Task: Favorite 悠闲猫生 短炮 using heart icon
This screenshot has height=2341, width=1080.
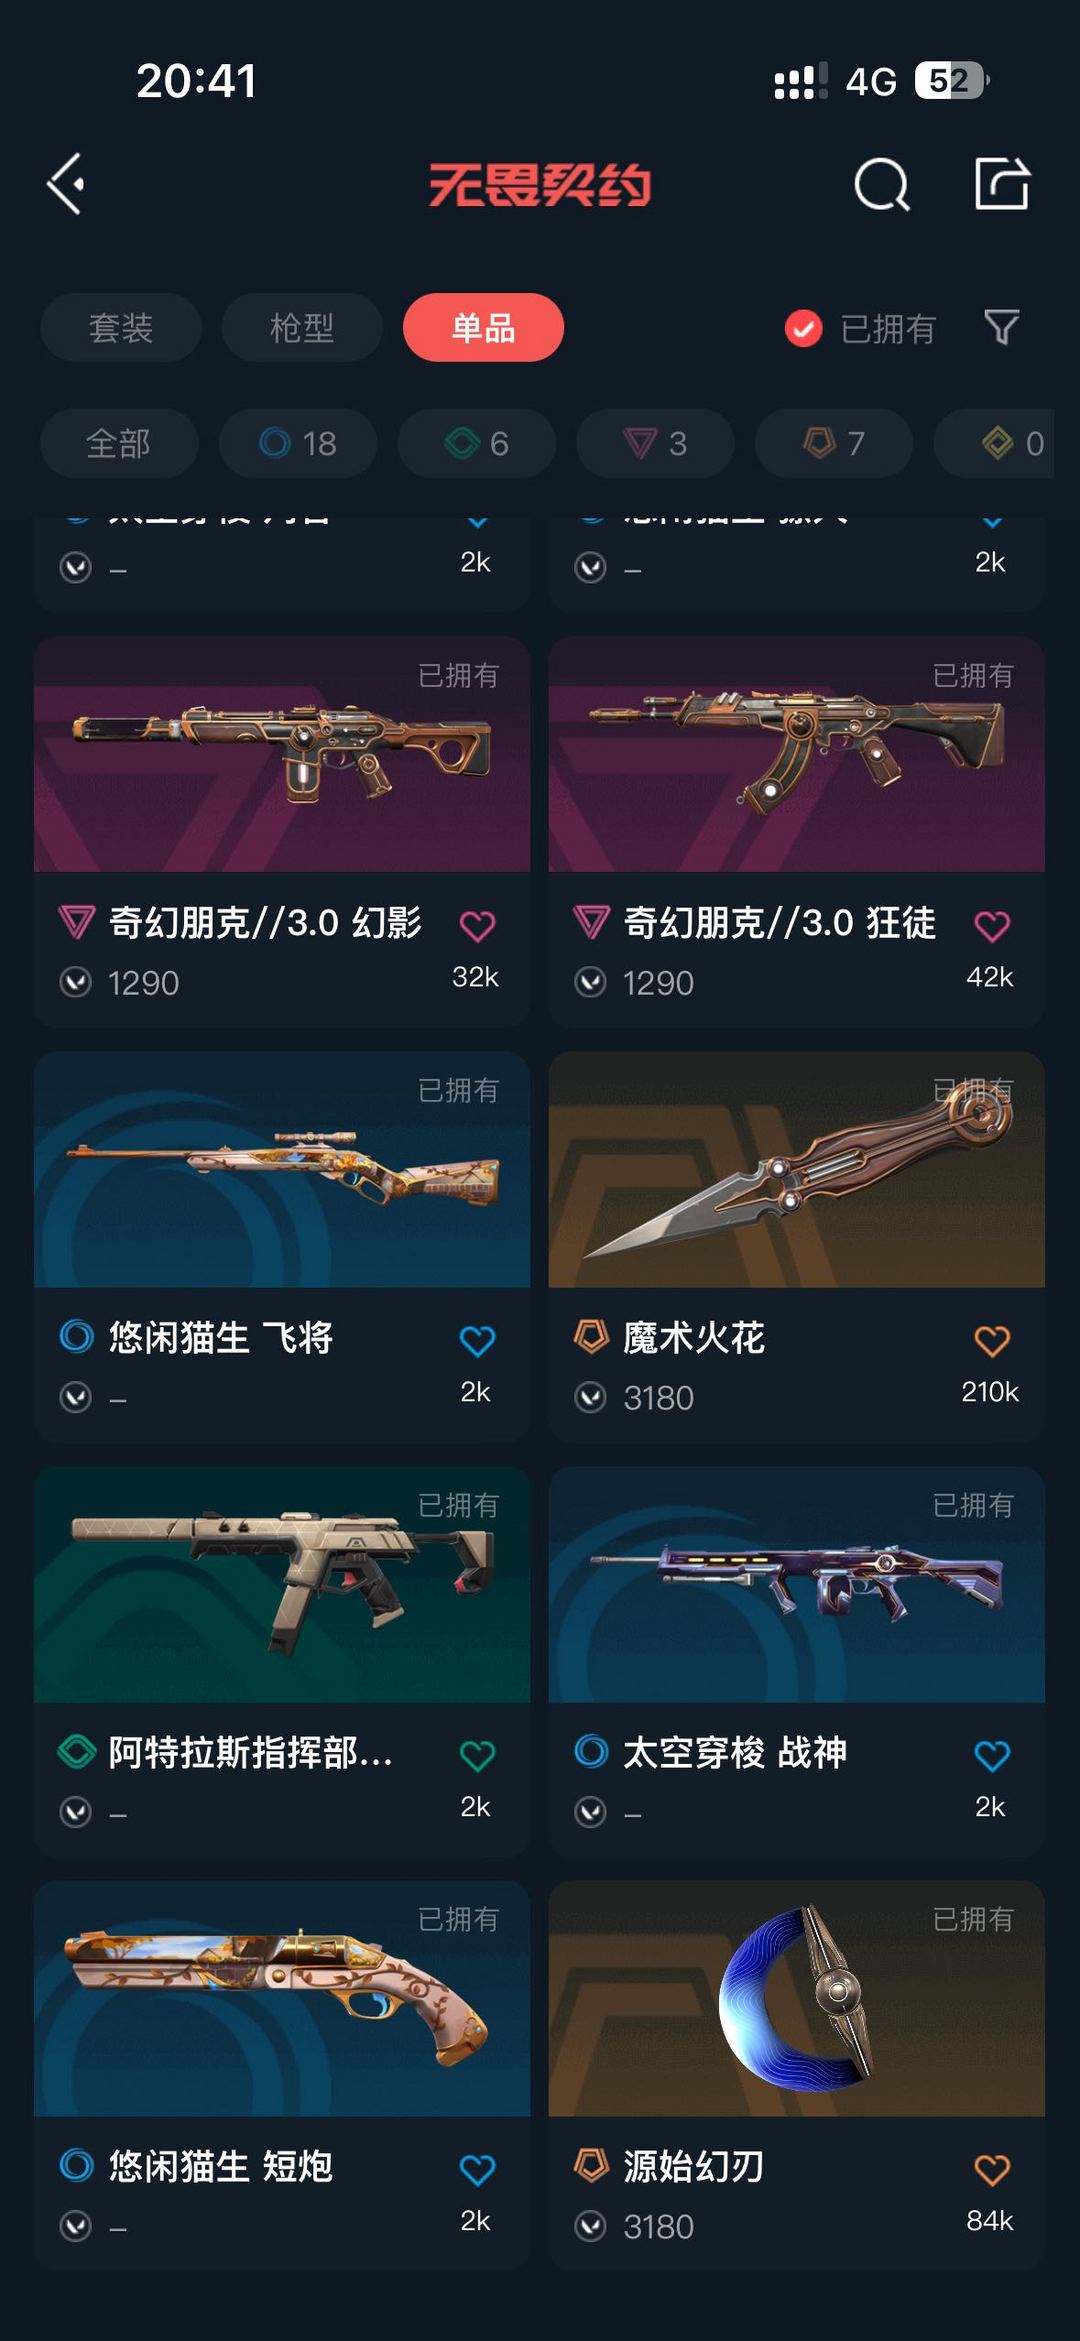Action: (x=477, y=2170)
